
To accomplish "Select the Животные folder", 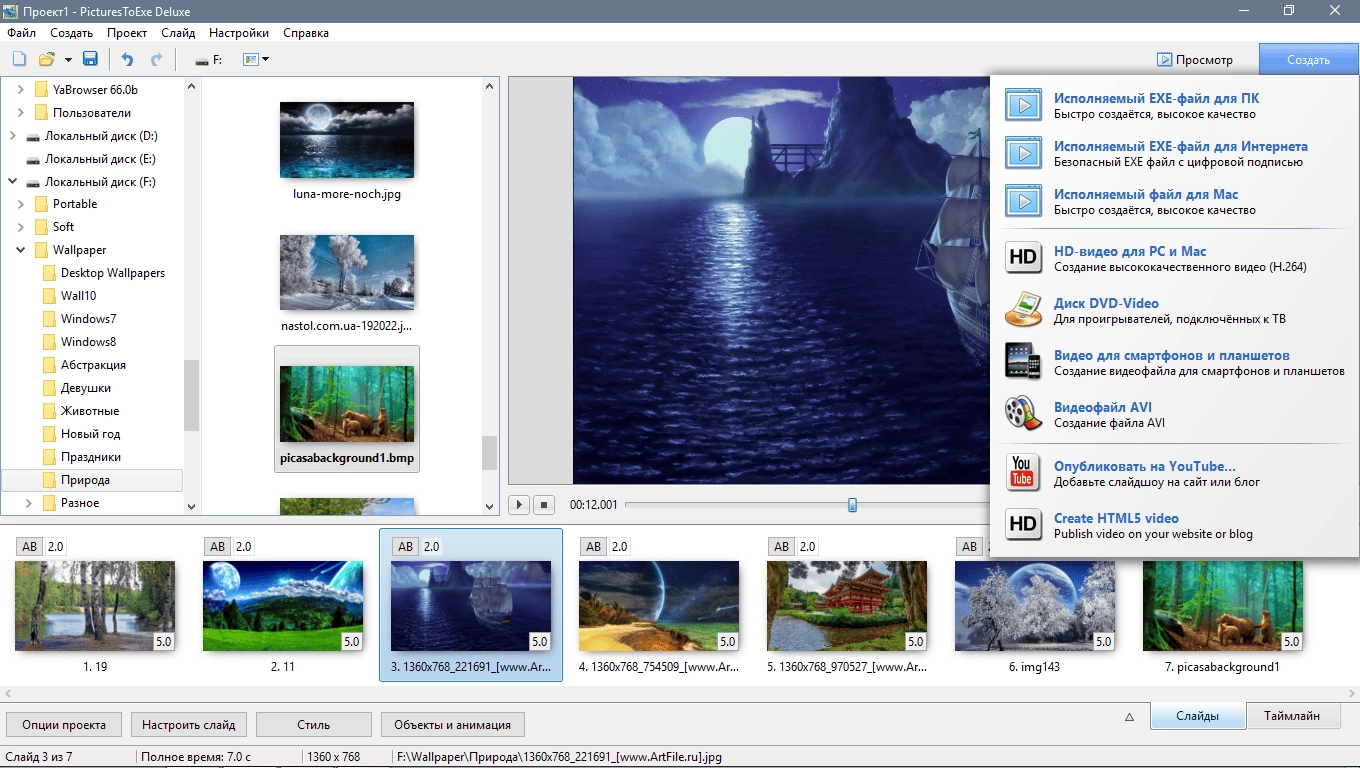I will tap(80, 411).
